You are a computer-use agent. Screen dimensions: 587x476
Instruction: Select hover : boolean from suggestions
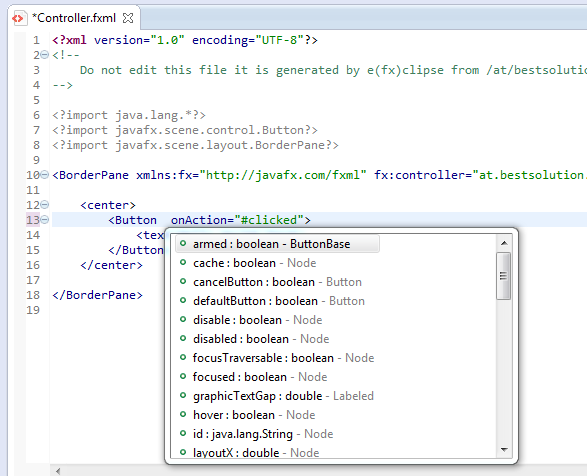click(x=254, y=415)
